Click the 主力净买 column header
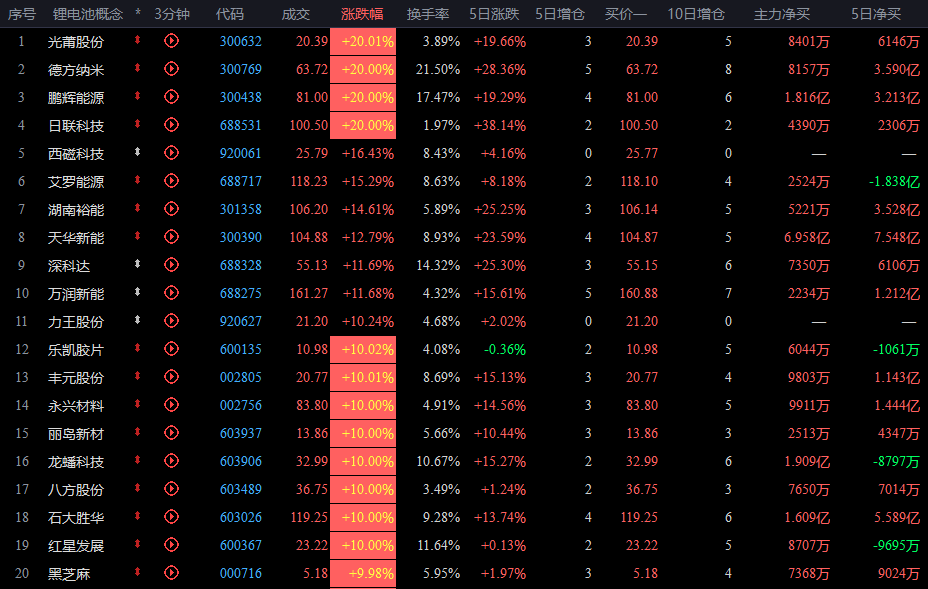The width and height of the screenshot is (928, 589). (x=781, y=14)
